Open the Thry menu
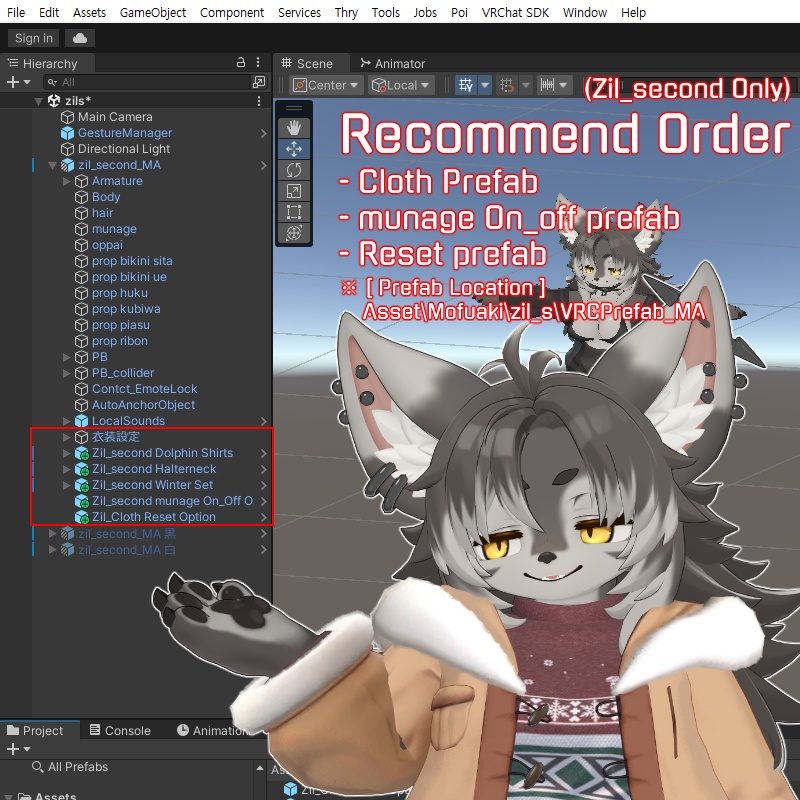 point(346,12)
